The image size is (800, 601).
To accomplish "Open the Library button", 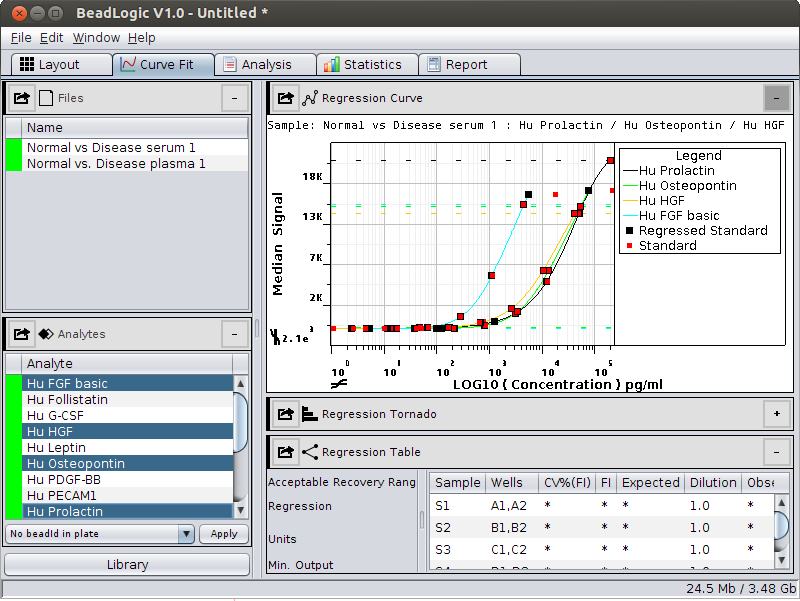I will pos(127,564).
